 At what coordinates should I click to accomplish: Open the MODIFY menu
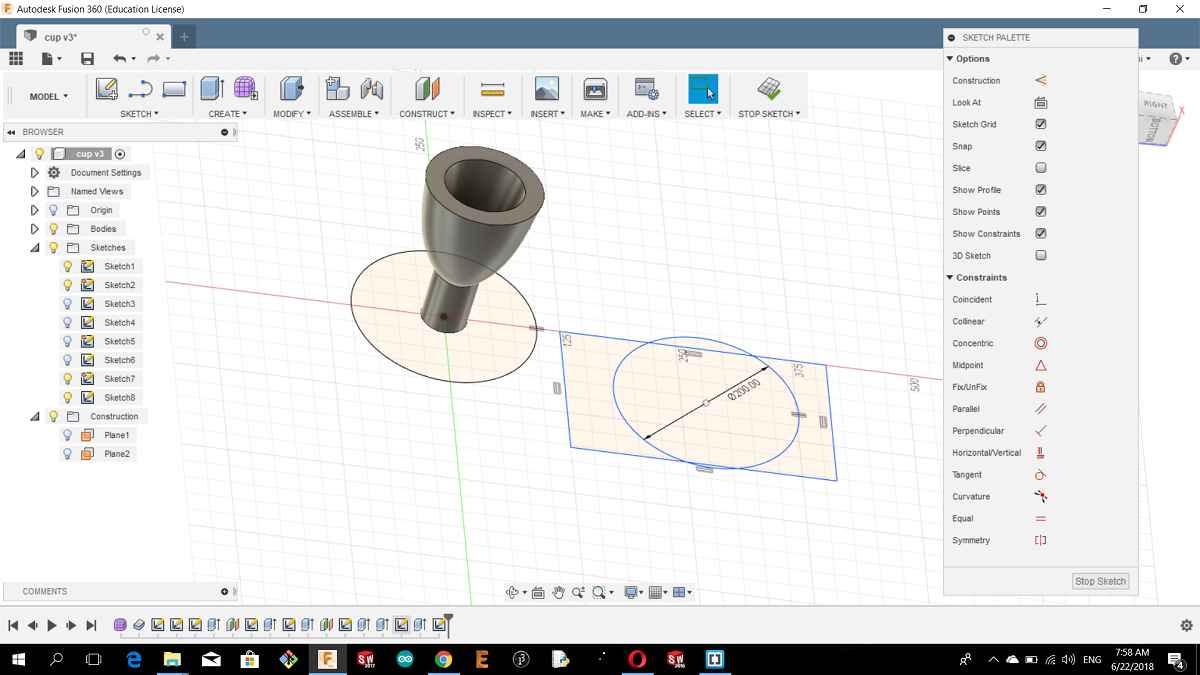pyautogui.click(x=292, y=114)
